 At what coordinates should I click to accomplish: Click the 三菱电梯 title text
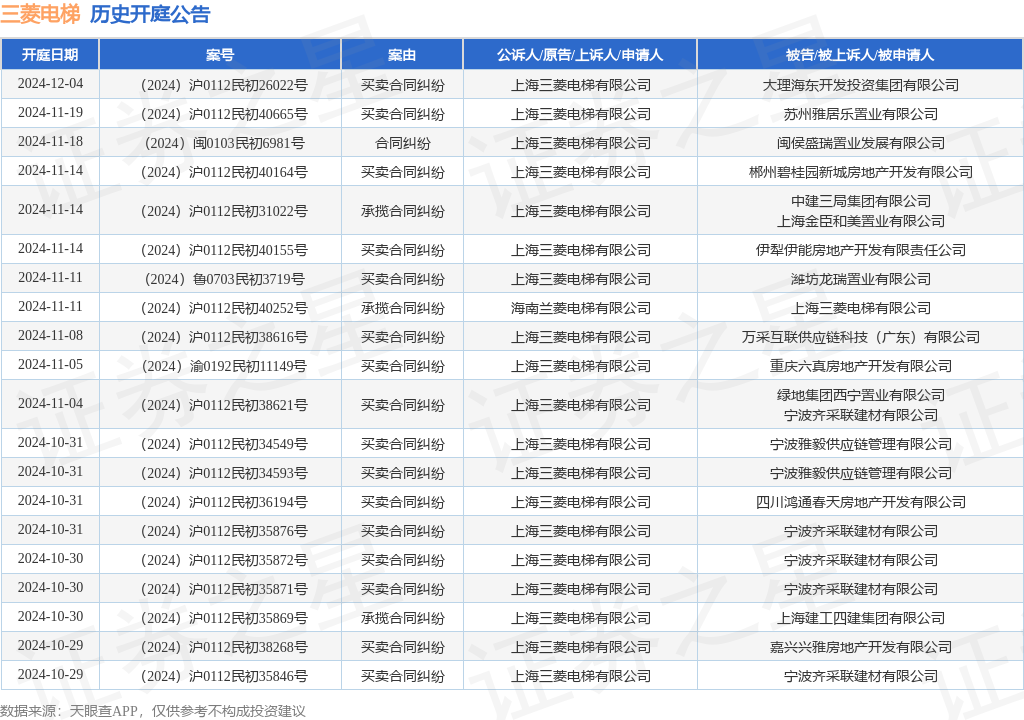40,14
